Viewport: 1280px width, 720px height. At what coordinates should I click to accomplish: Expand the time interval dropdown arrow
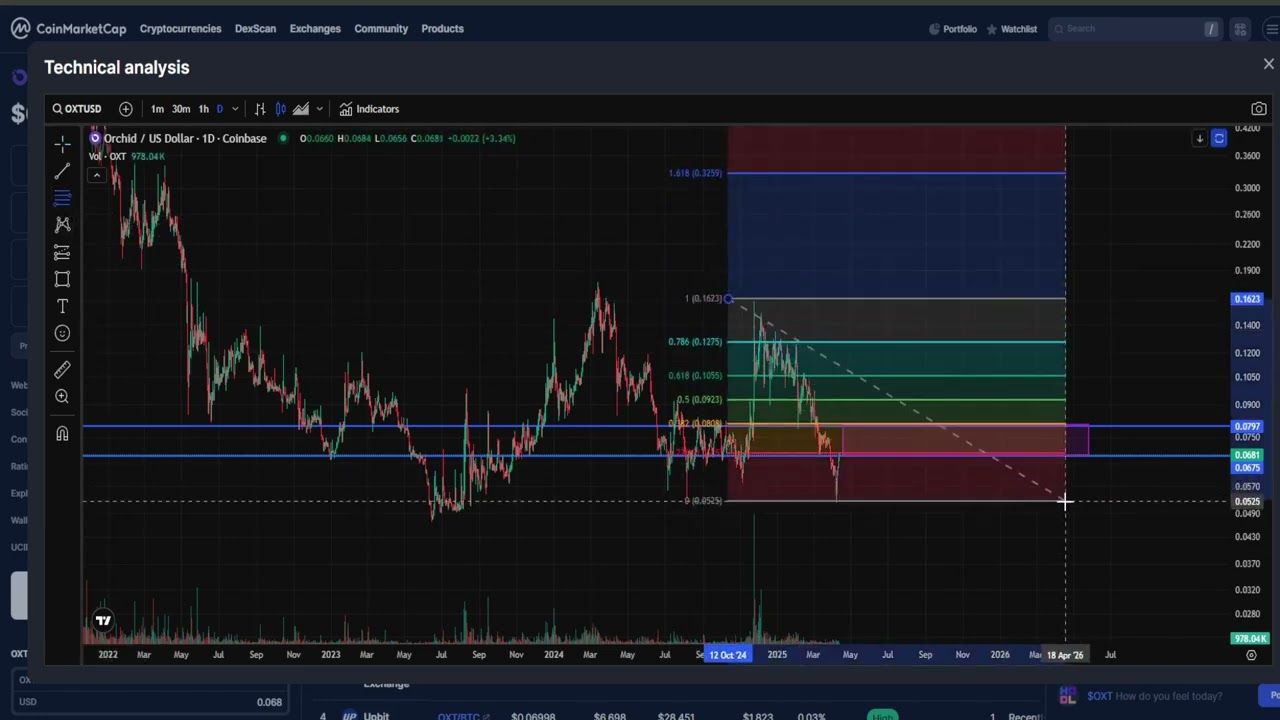(x=235, y=109)
